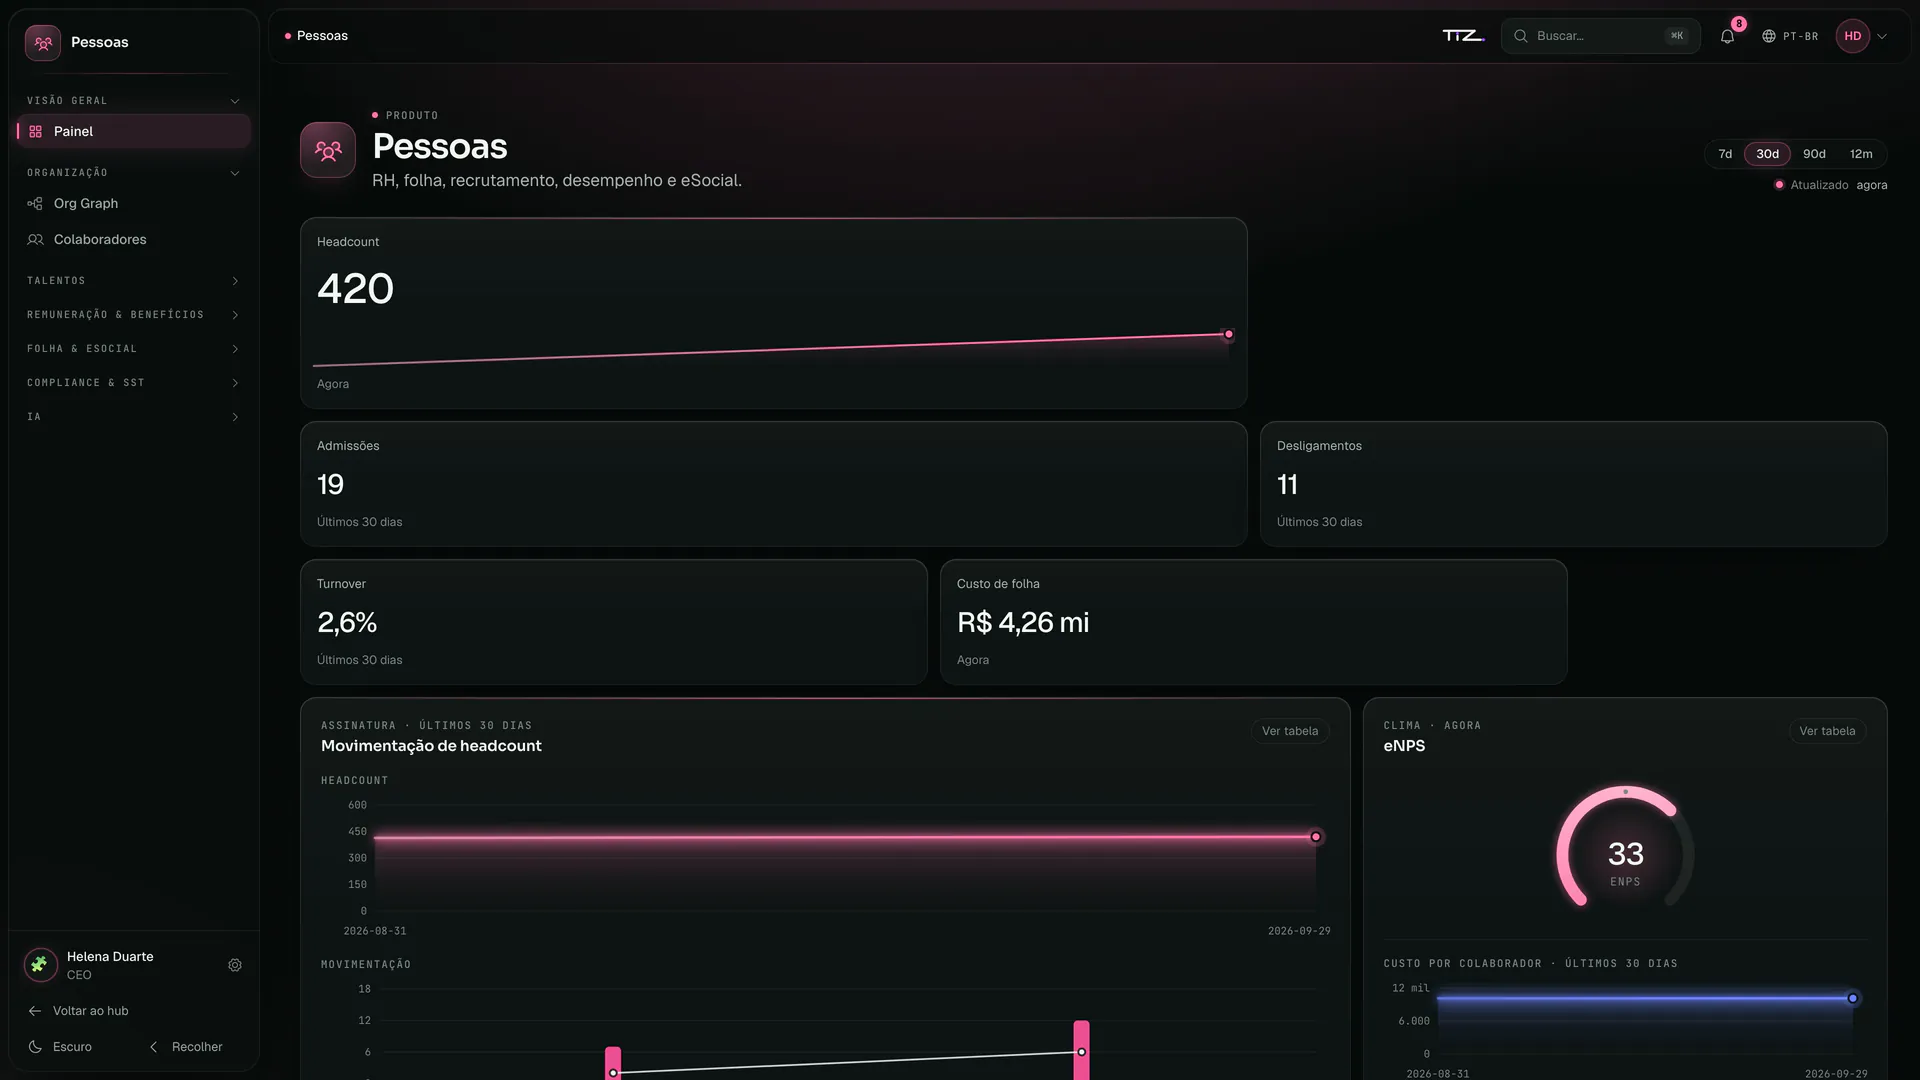Select the 90d time range

(x=1814, y=154)
